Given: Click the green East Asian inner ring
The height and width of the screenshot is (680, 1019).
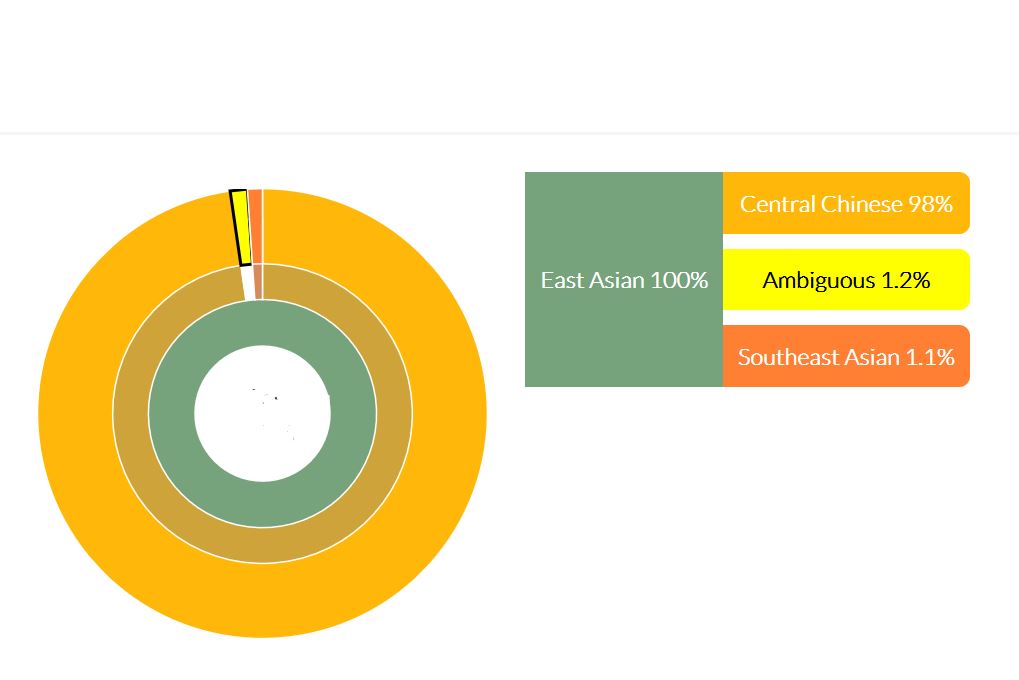Looking at the screenshot, I should point(263,504).
